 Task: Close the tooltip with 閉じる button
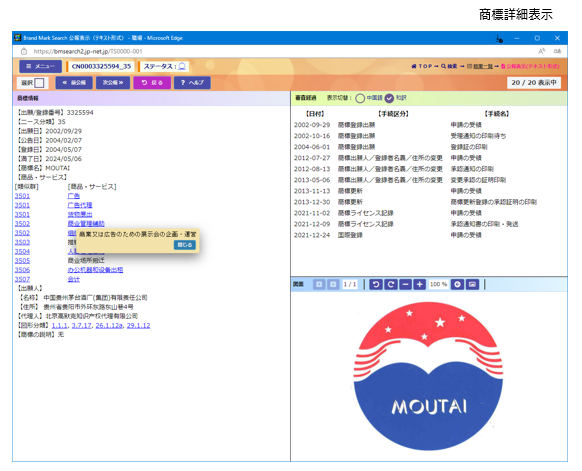(184, 245)
